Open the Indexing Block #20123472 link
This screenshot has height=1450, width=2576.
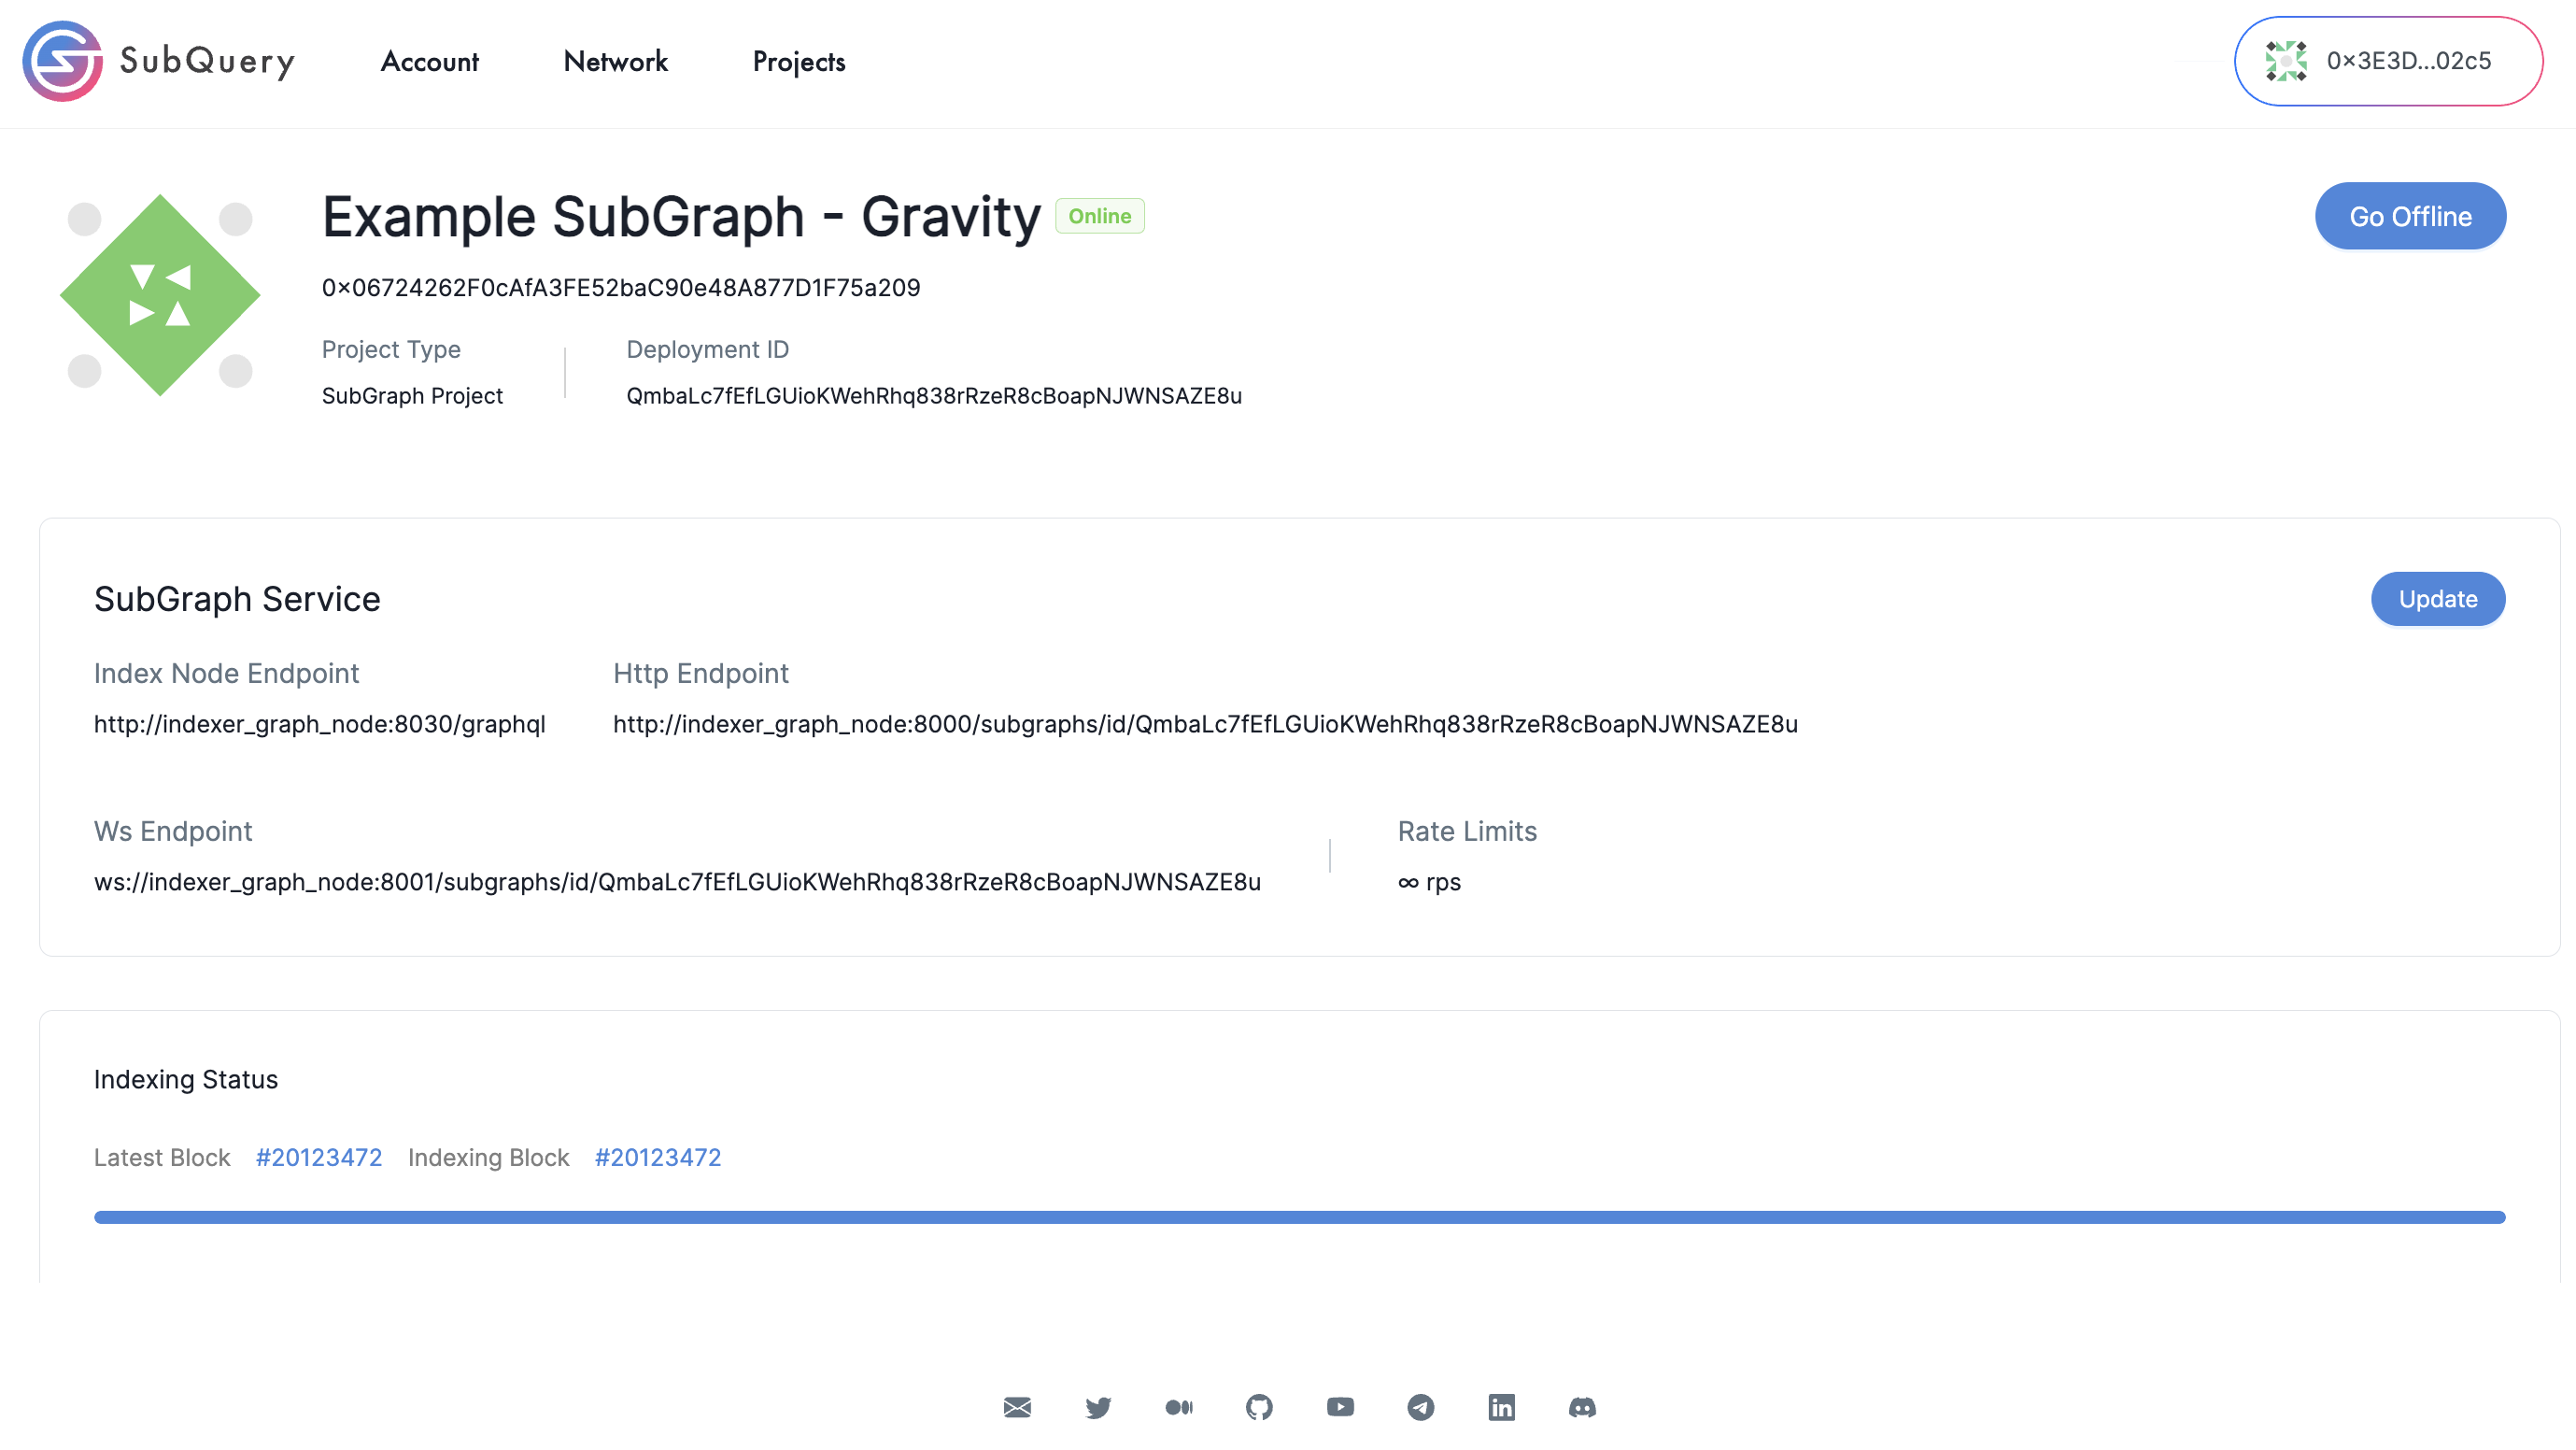pos(657,1157)
